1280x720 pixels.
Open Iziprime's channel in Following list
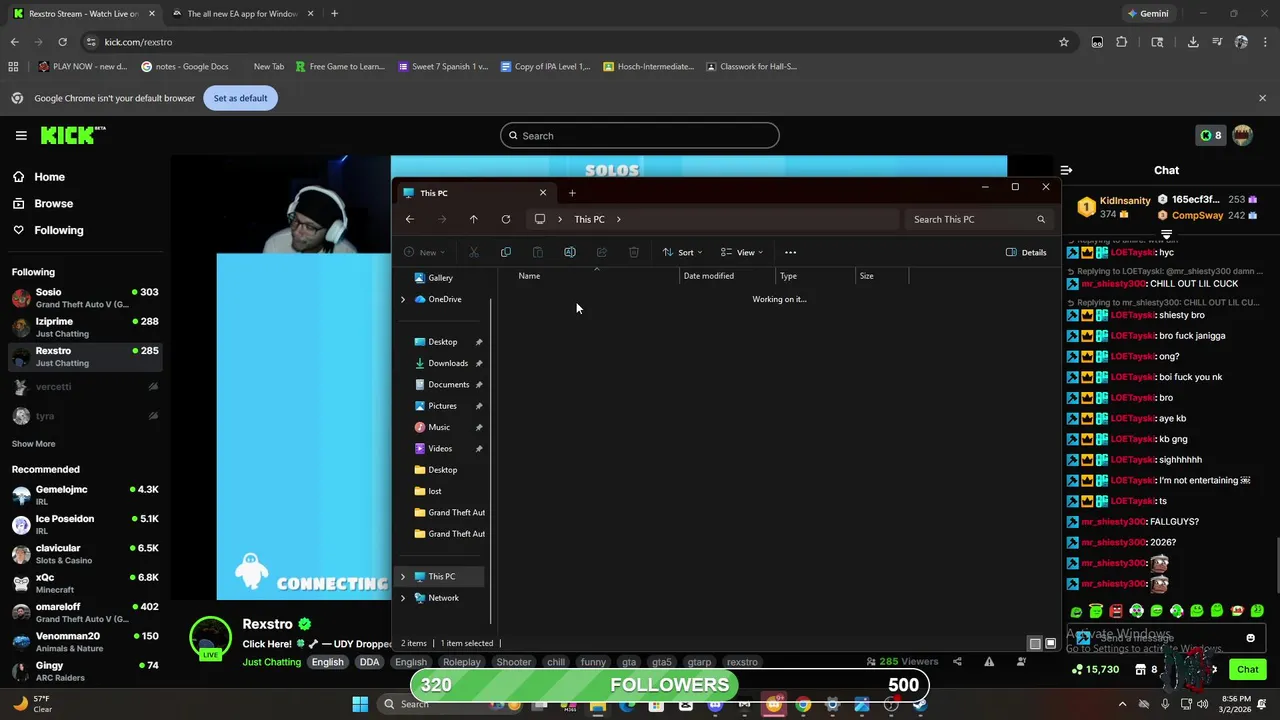pos(85,327)
